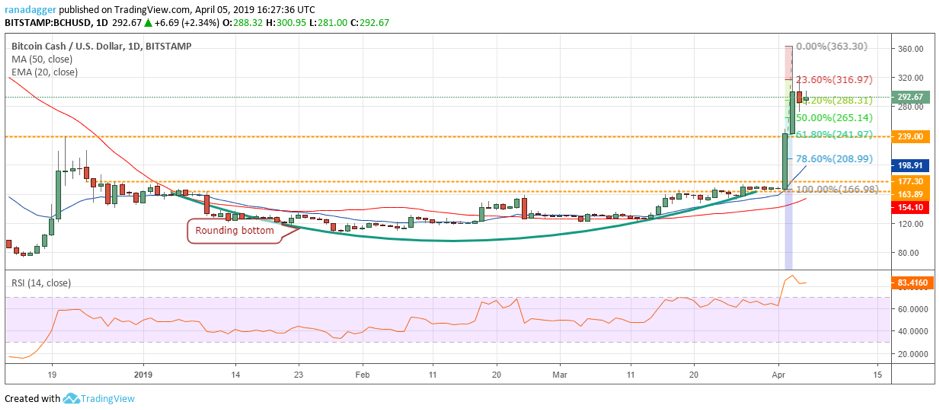Click the 'Apr' date axis label
Viewport: 939px width, 410px height.
tap(779, 376)
